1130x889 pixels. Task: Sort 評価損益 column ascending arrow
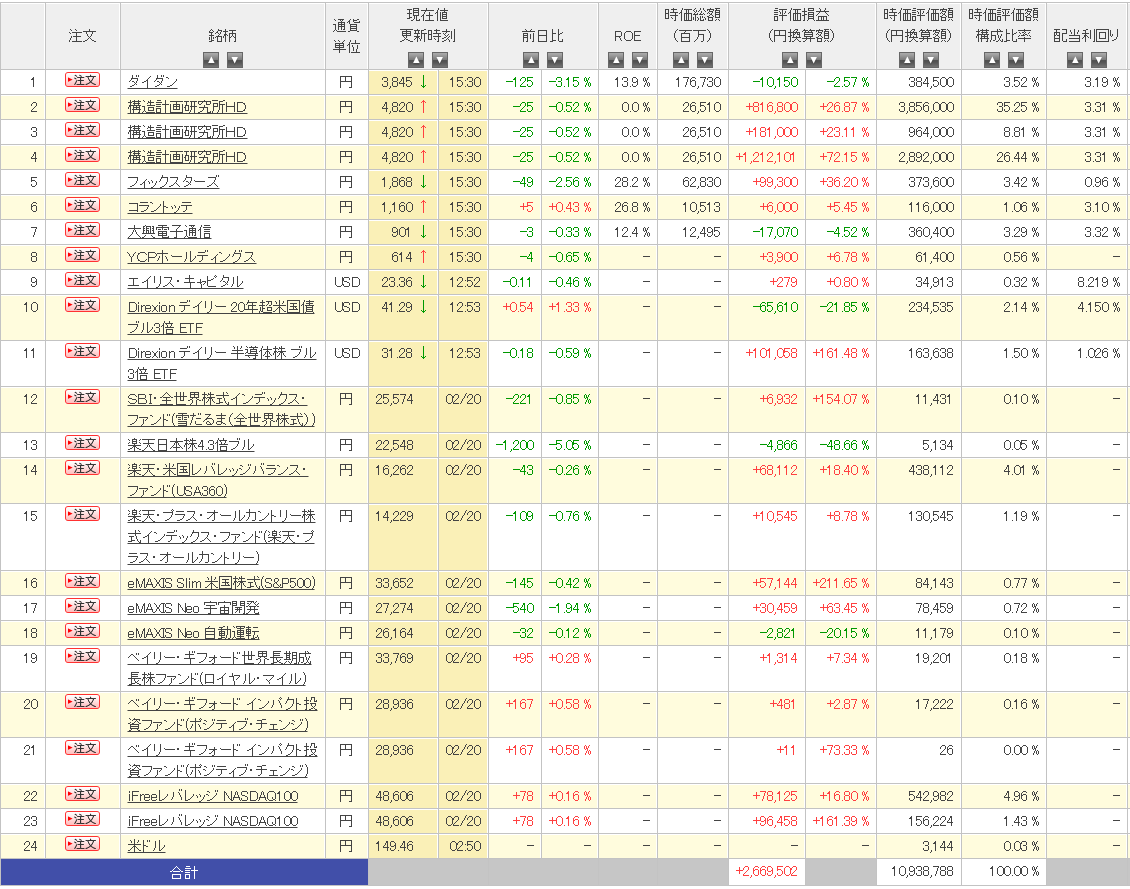(x=790, y=60)
